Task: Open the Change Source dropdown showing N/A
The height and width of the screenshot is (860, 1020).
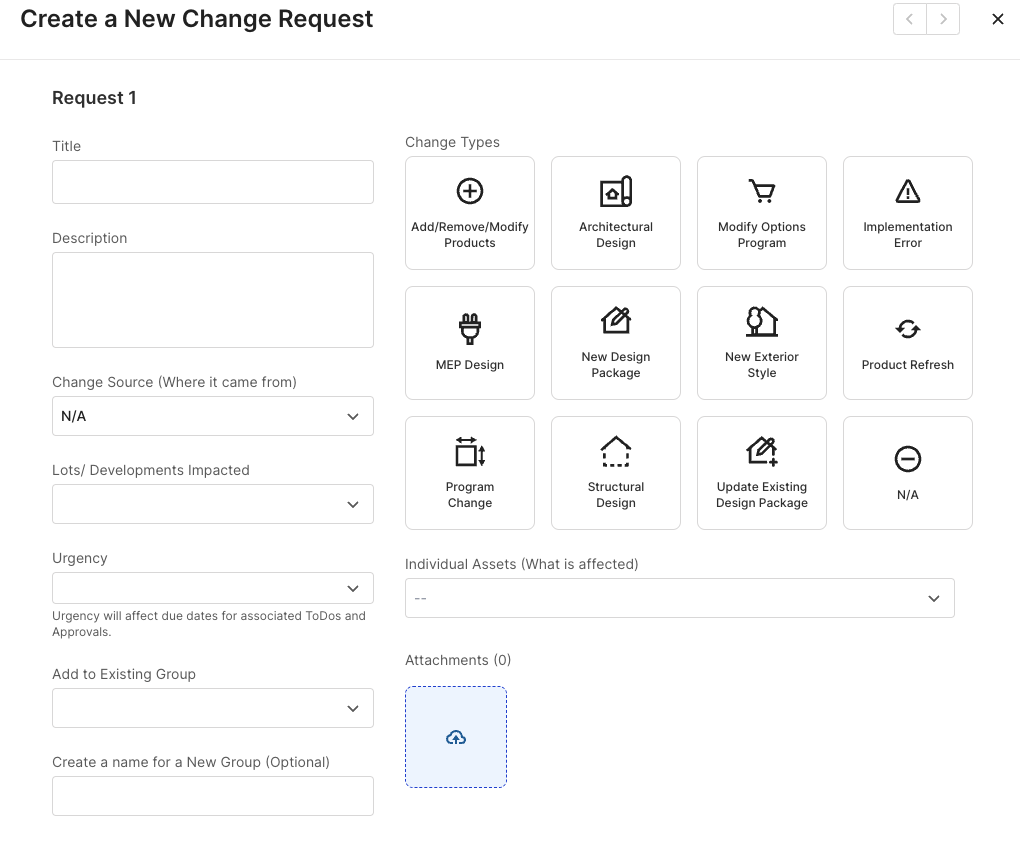Action: [213, 416]
